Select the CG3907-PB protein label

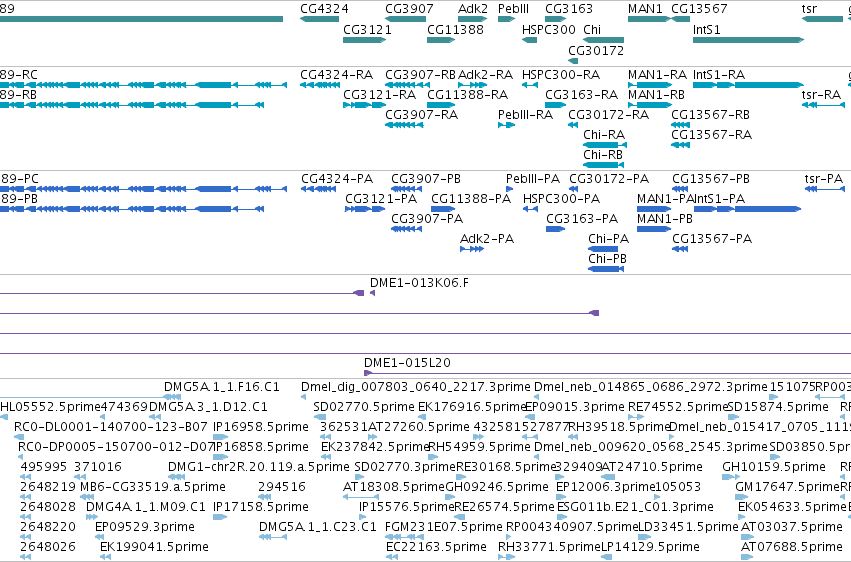point(426,179)
